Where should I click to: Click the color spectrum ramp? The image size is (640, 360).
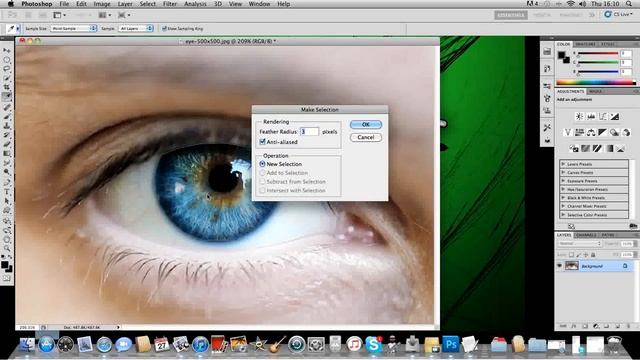click(x=596, y=82)
